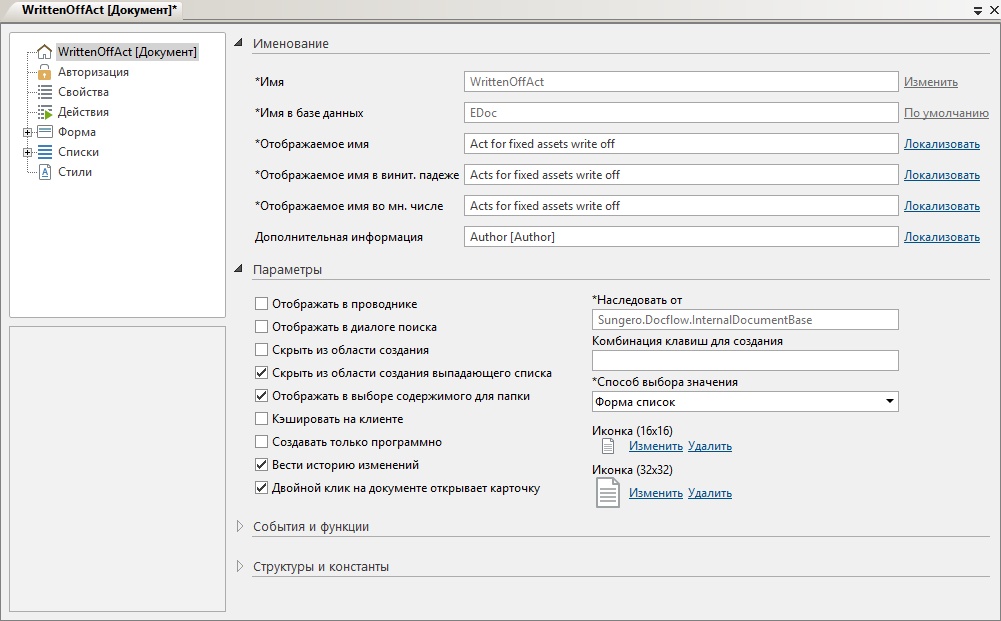Collapse the Параметры section
Viewport: 1001px width, 621px height.
pyautogui.click(x=239, y=269)
